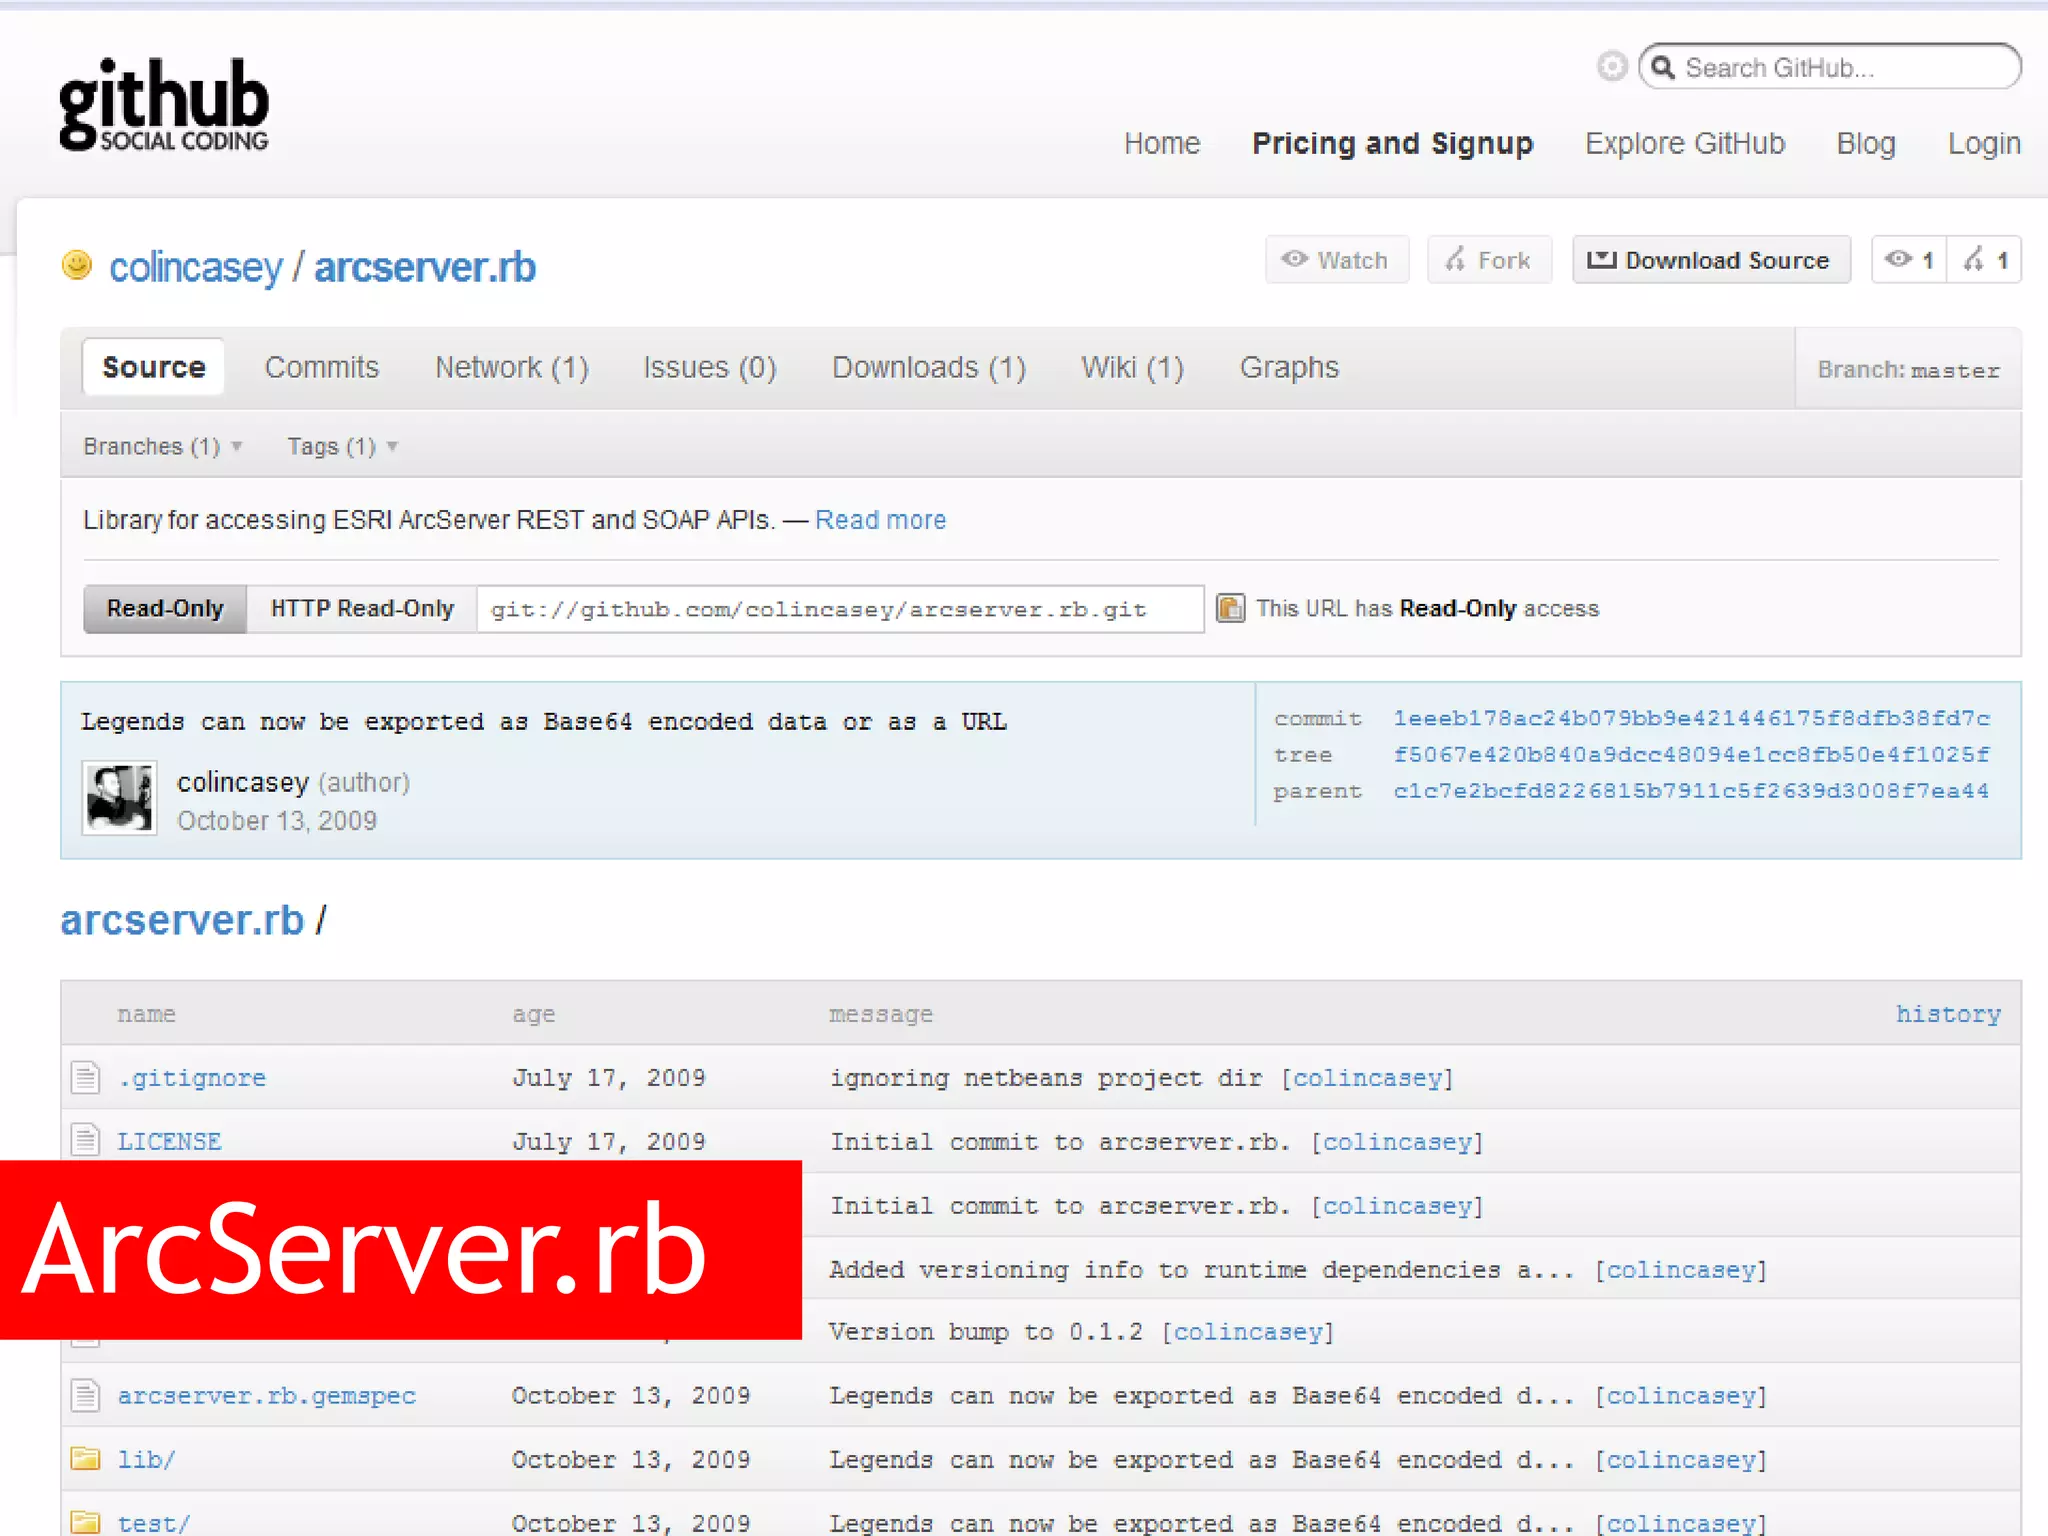Screen dimensions: 2048x1536
Task: Open colincasey user profile link in title
Action: click(x=196, y=267)
